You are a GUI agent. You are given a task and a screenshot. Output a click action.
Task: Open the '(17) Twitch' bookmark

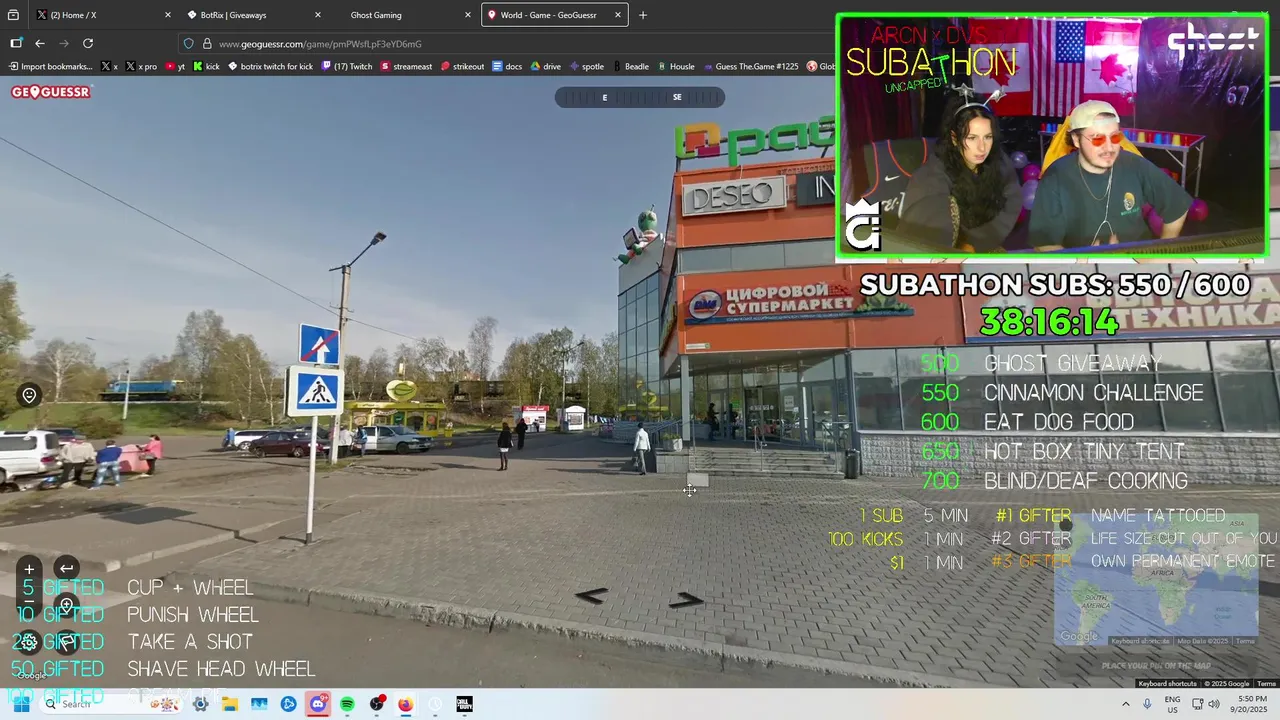[x=347, y=67]
